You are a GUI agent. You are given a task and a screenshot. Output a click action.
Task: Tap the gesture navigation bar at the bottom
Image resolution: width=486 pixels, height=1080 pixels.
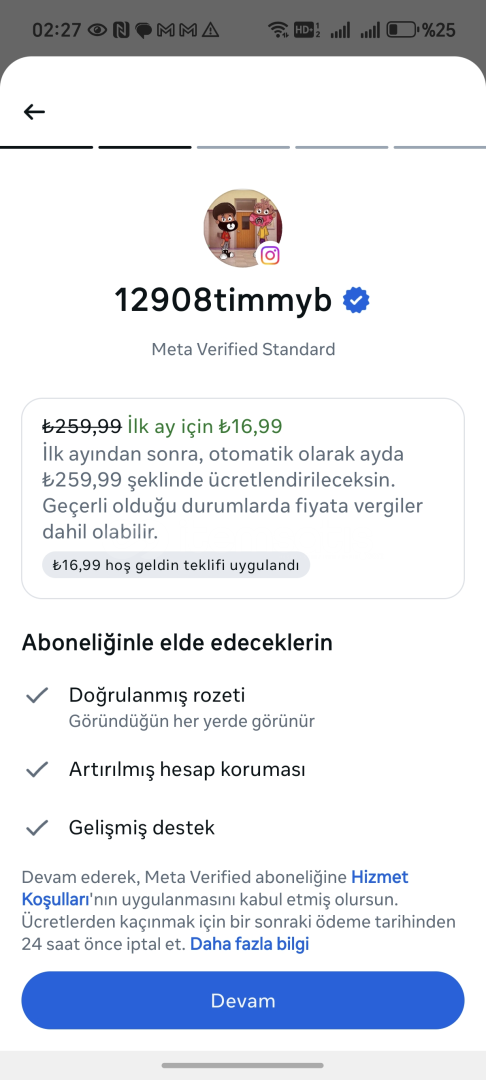pyautogui.click(x=243, y=1066)
